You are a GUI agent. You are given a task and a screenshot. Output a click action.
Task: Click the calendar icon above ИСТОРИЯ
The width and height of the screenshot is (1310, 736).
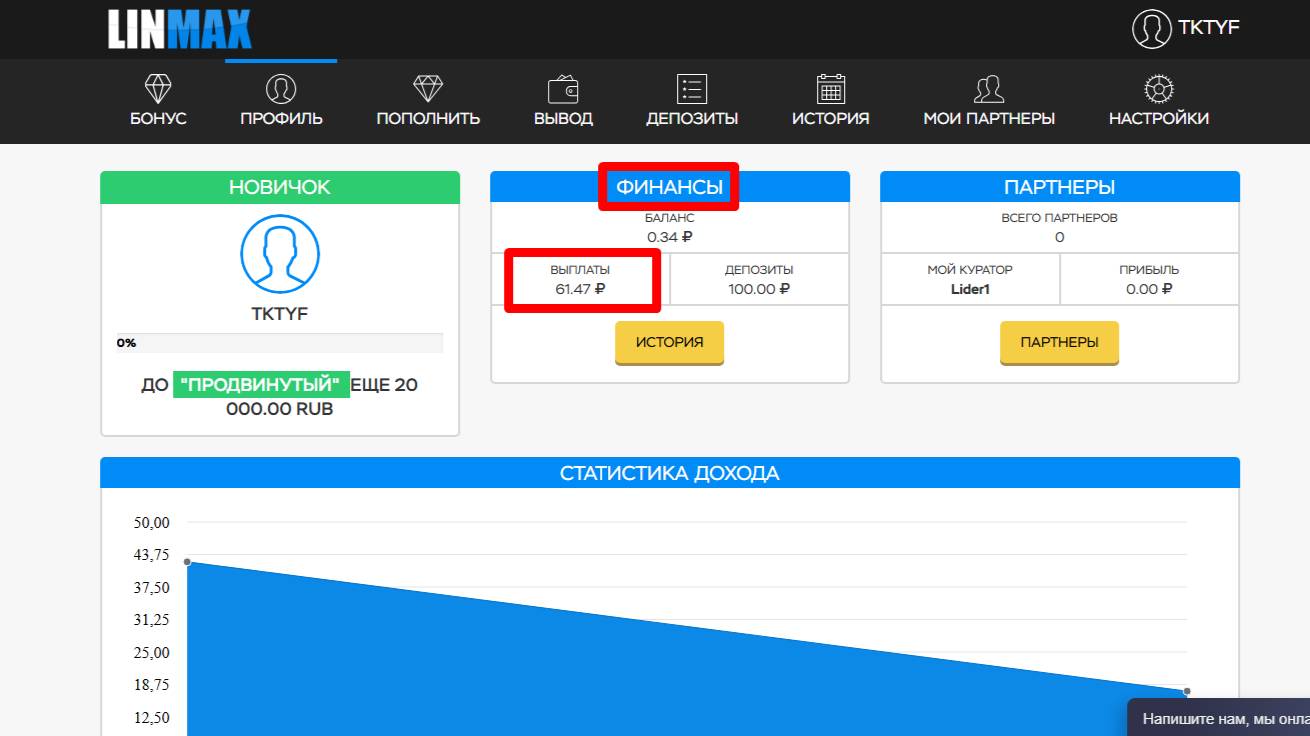831,89
